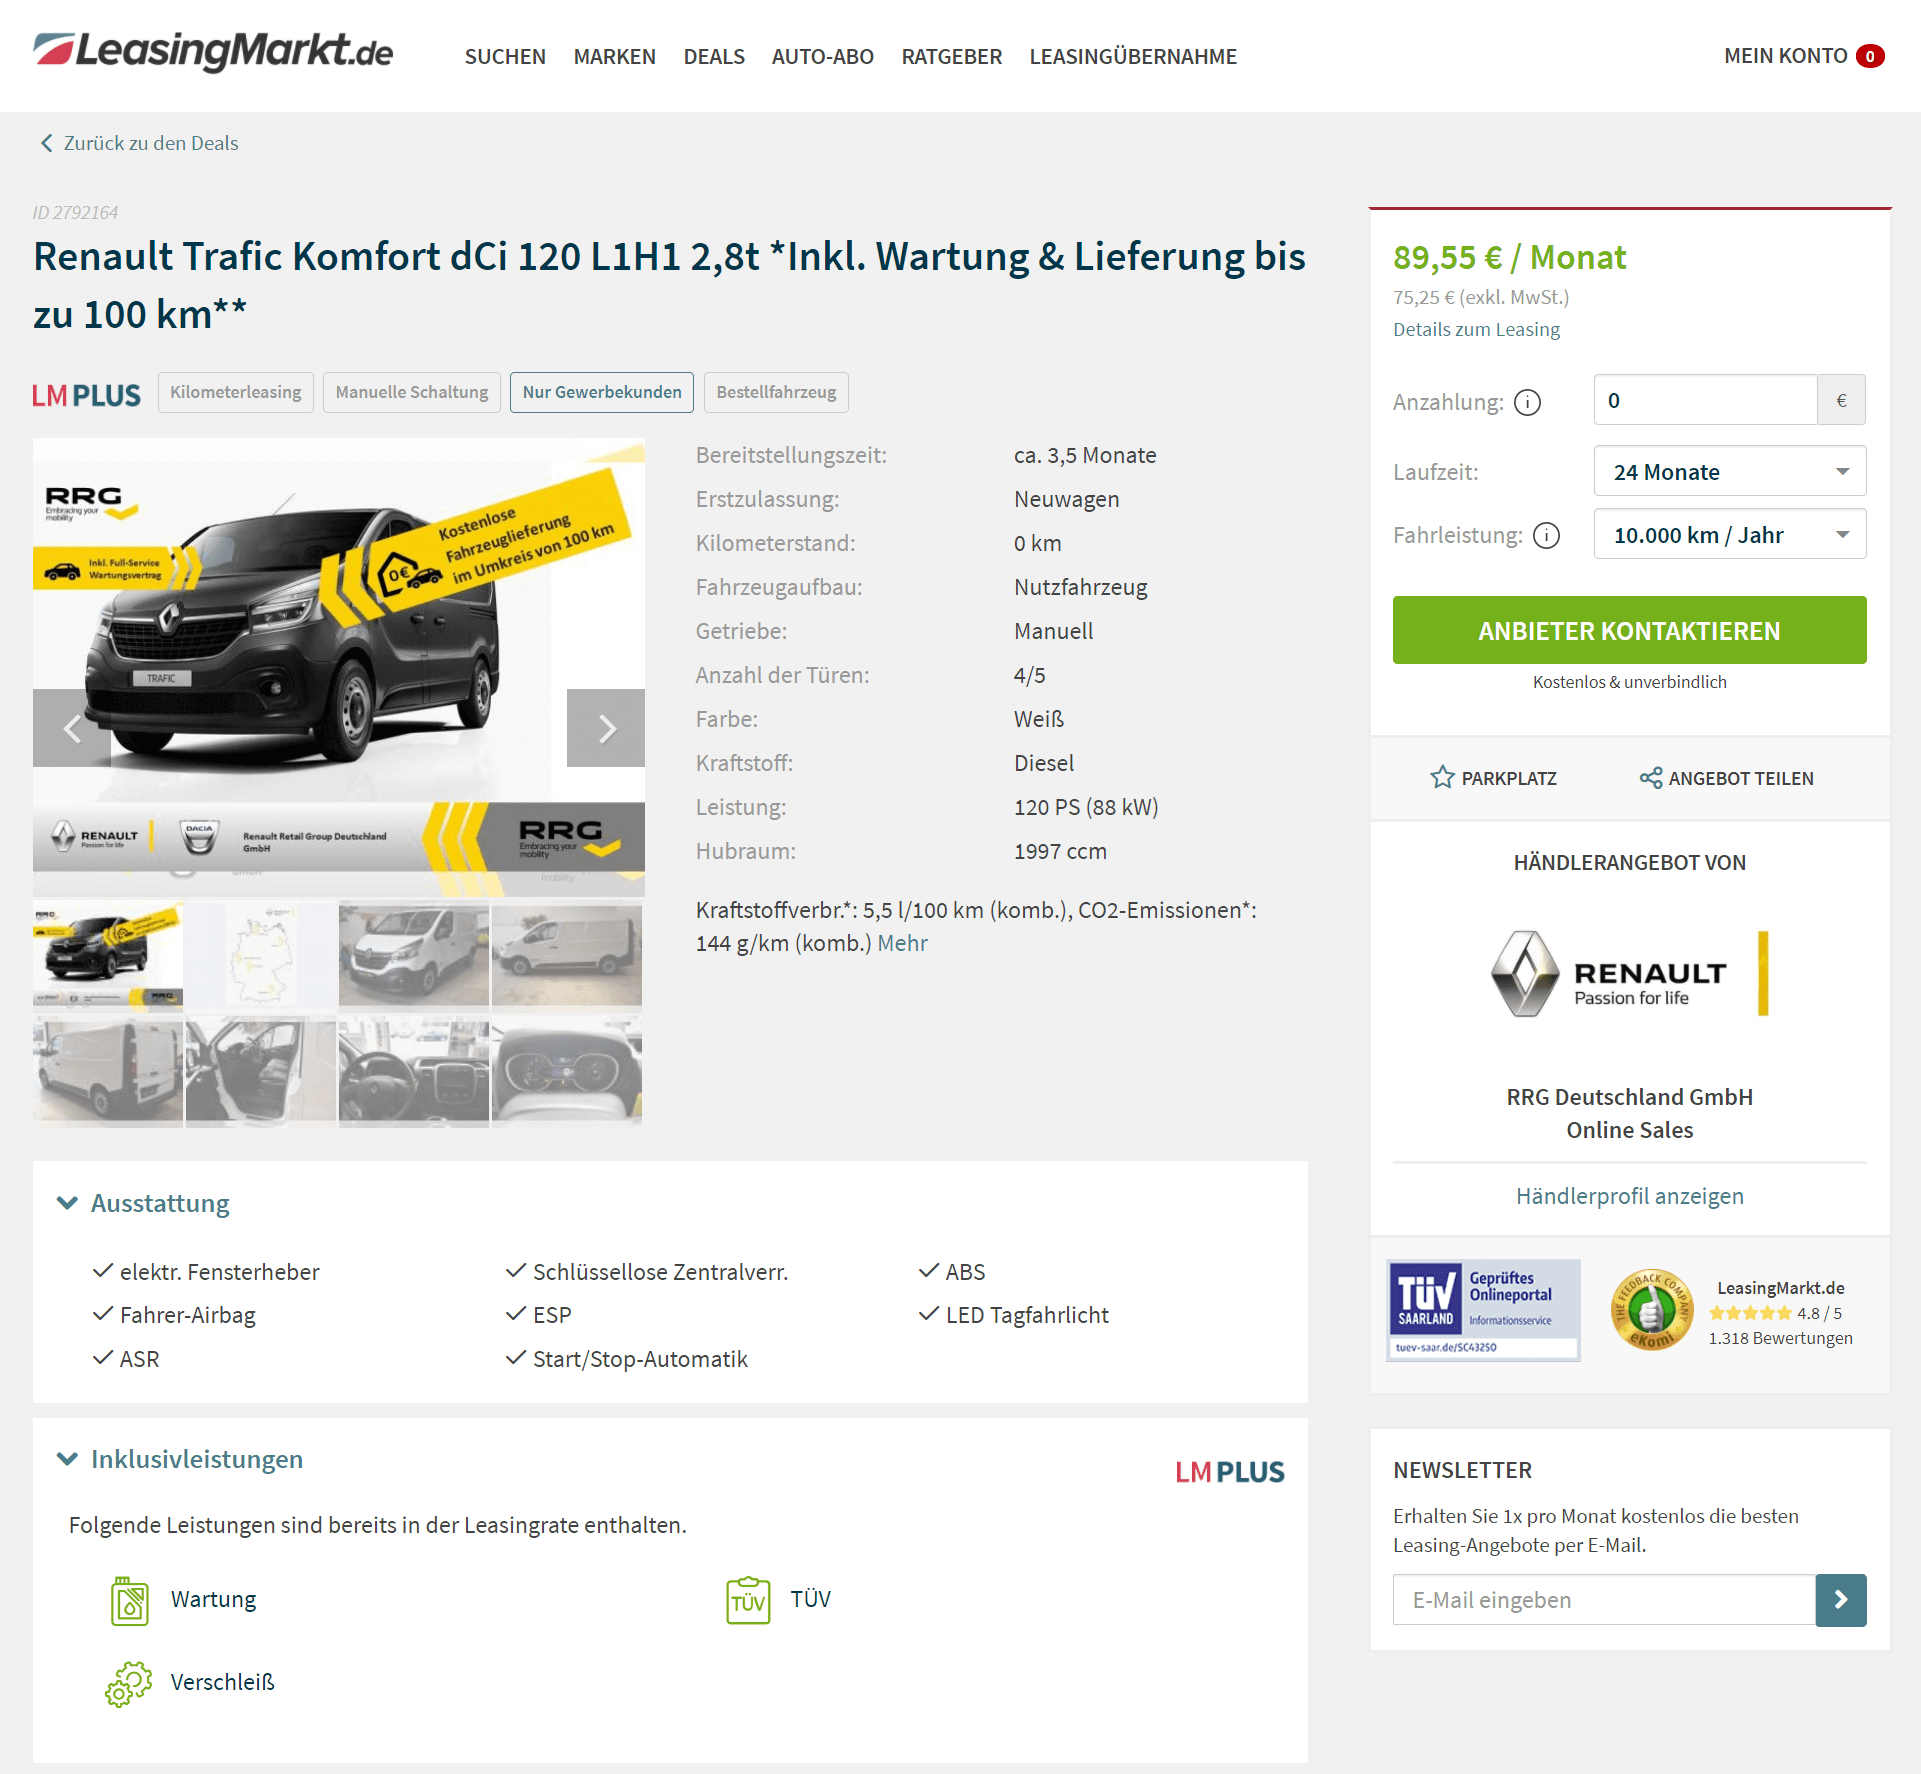Click the Angebot teilen share icon

pyautogui.click(x=1651, y=777)
